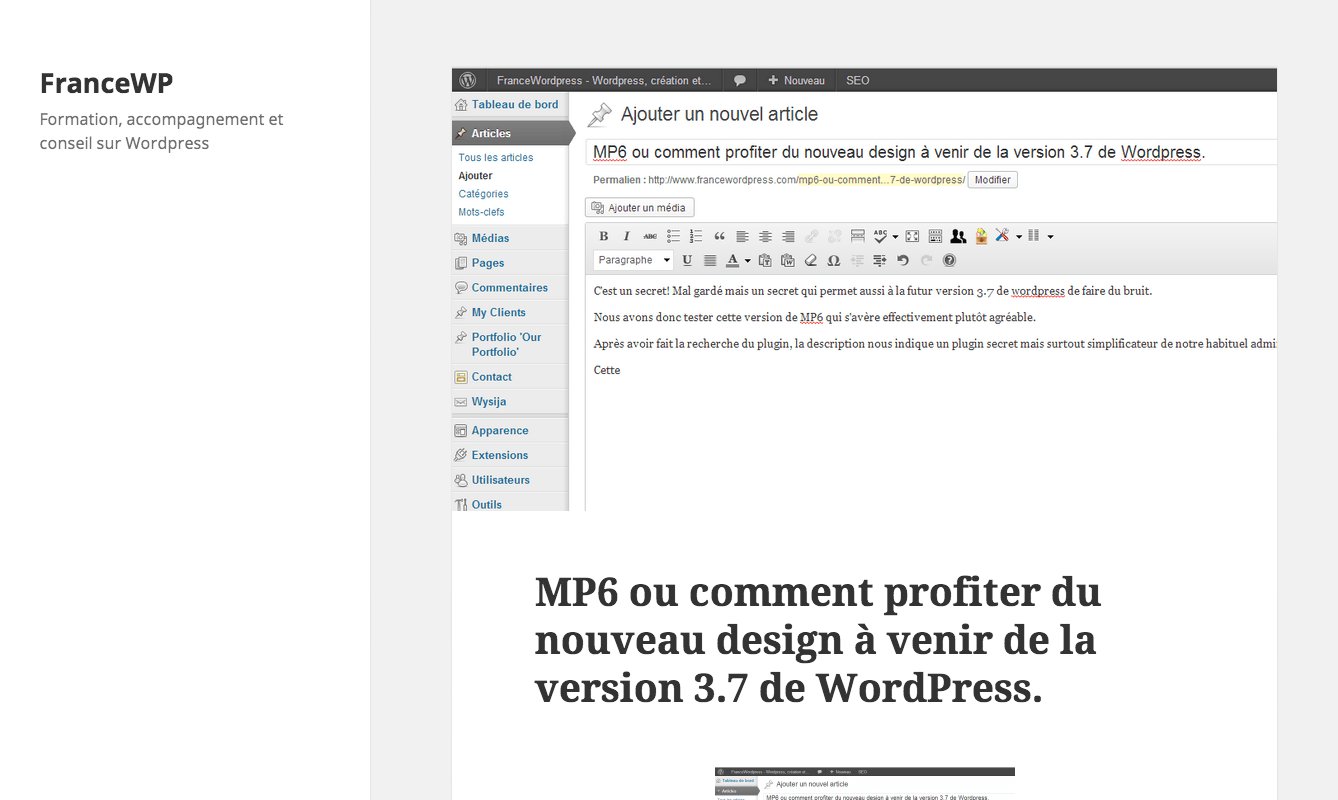Expand spellchecker language dropdown arrow
This screenshot has width=1338, height=800.
click(x=895, y=237)
